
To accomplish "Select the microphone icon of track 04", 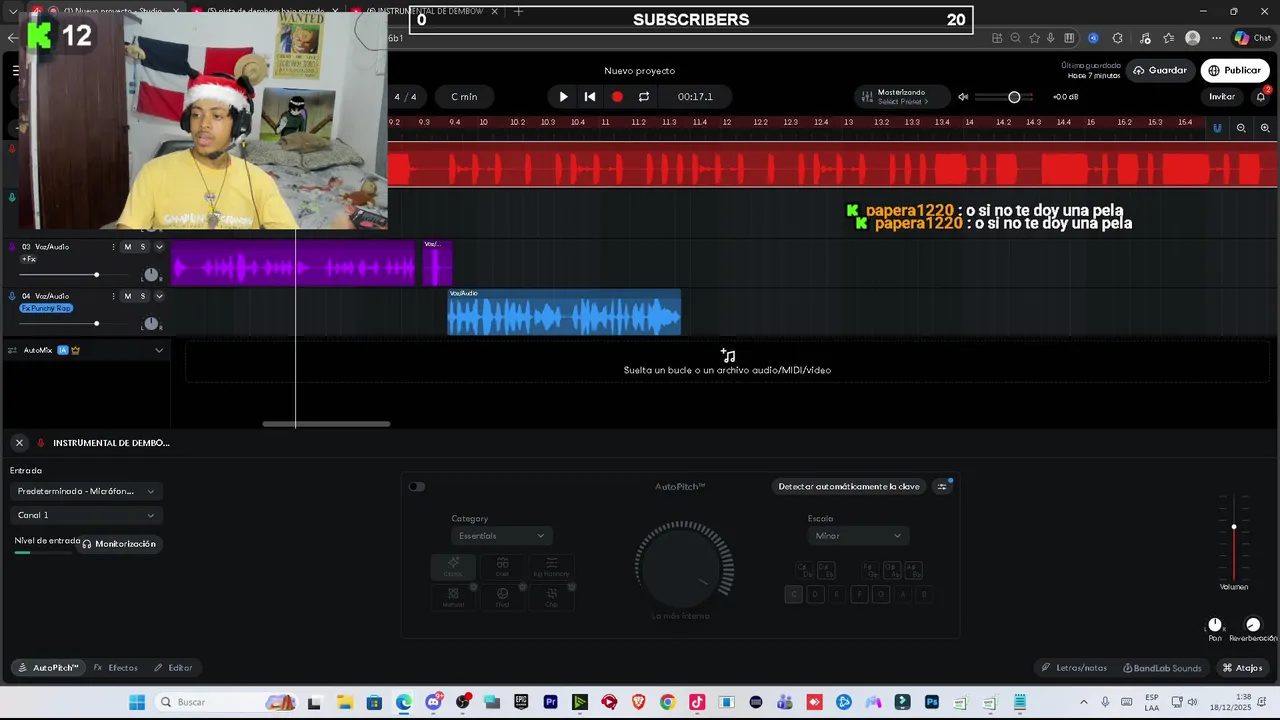I will tap(12, 296).
